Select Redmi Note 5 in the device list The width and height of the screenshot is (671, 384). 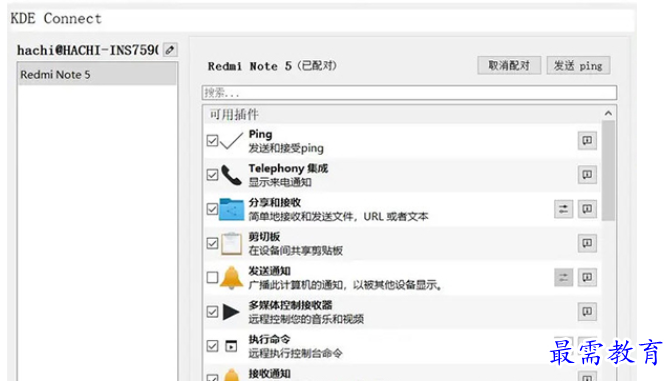click(x=97, y=74)
